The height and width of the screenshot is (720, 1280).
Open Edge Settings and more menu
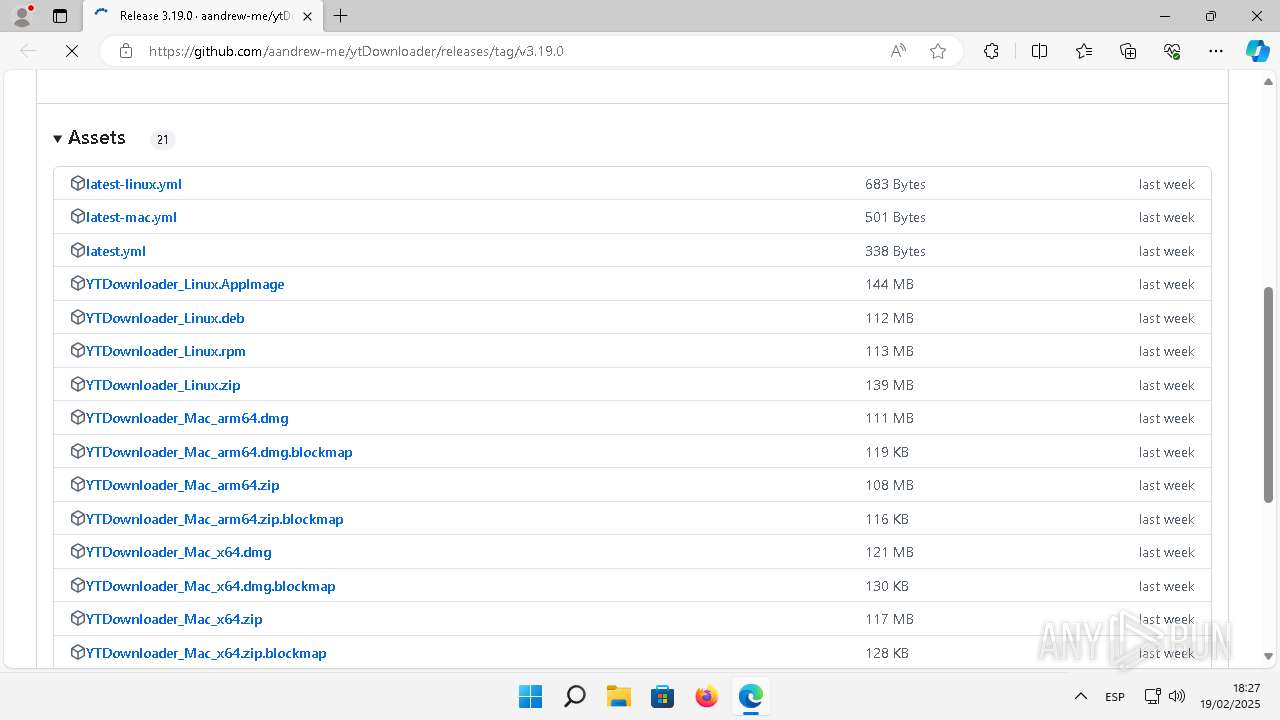pyautogui.click(x=1216, y=51)
